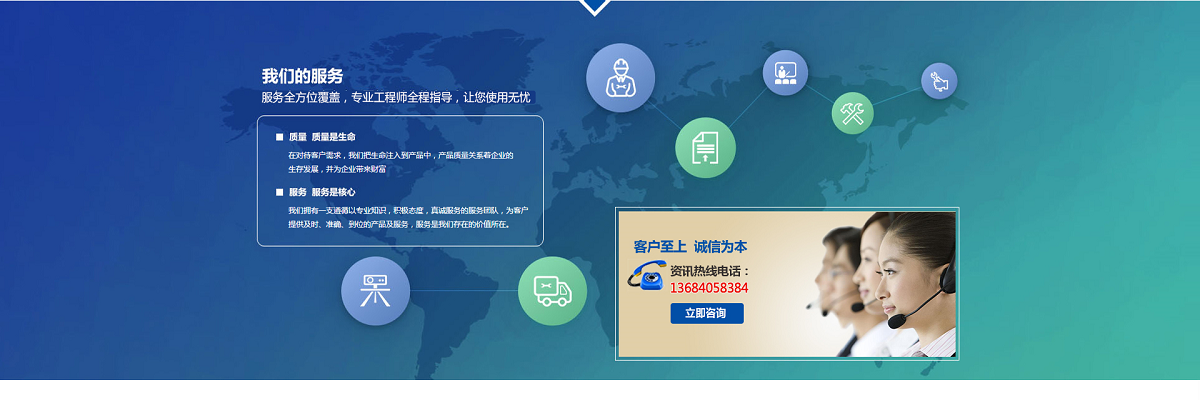This screenshot has width=1200, height=400.
Task: Select the training presentation icon
Action: 785,73
